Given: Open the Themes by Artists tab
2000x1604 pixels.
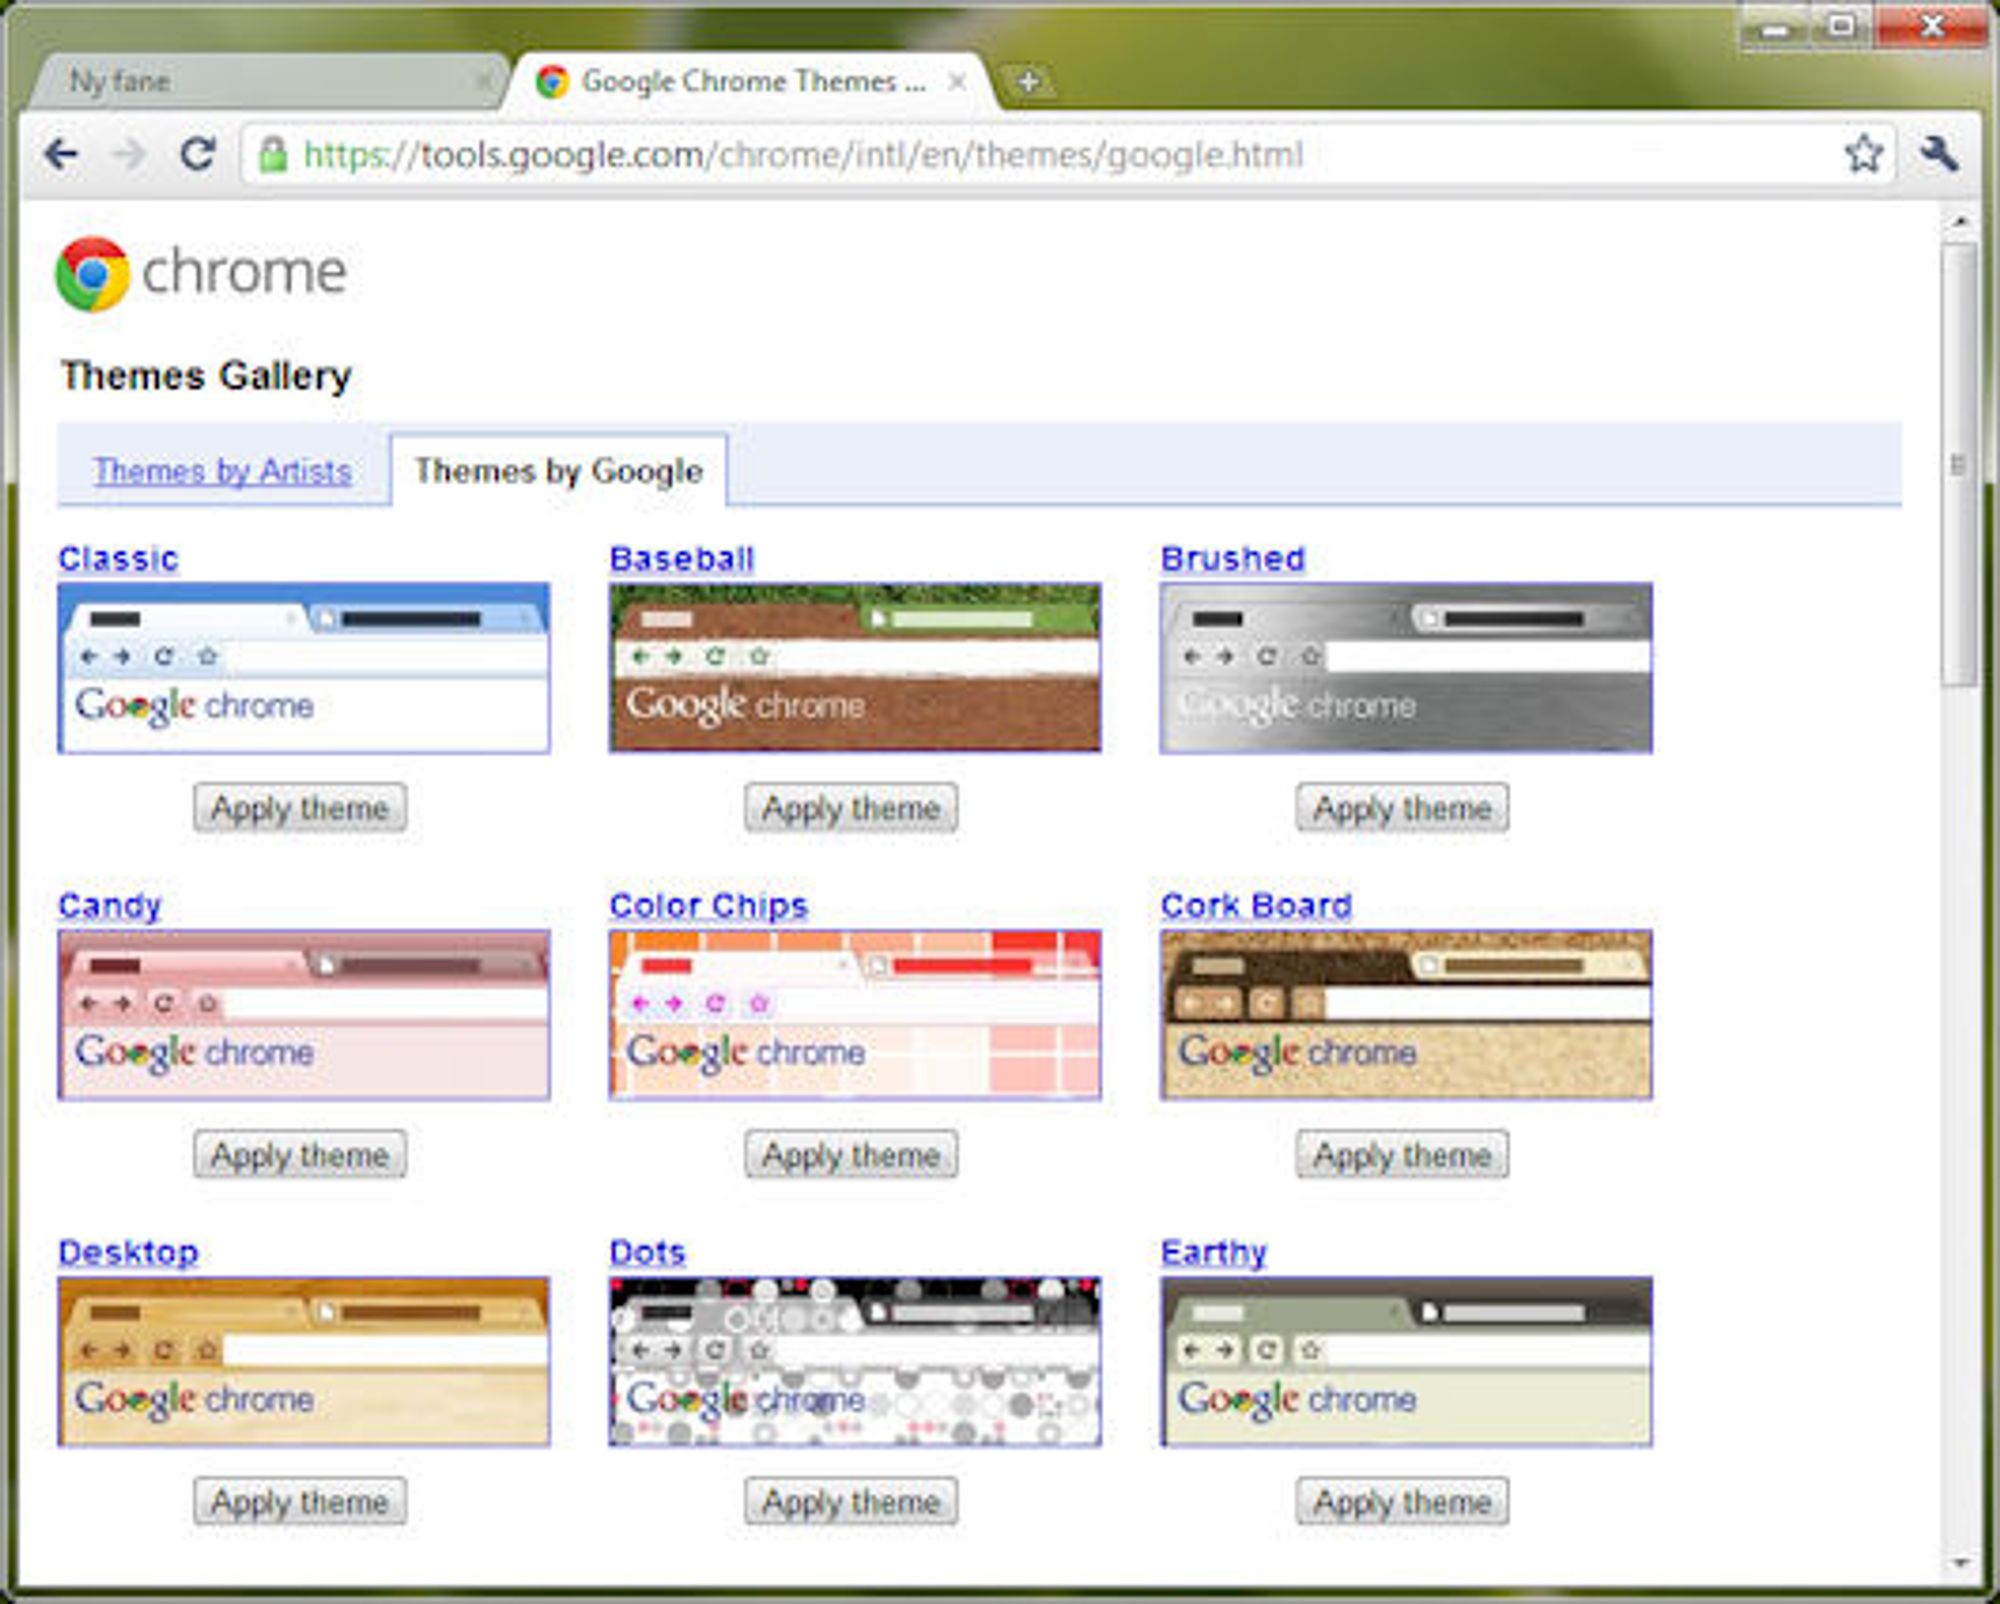Looking at the screenshot, I should pyautogui.click(x=222, y=470).
